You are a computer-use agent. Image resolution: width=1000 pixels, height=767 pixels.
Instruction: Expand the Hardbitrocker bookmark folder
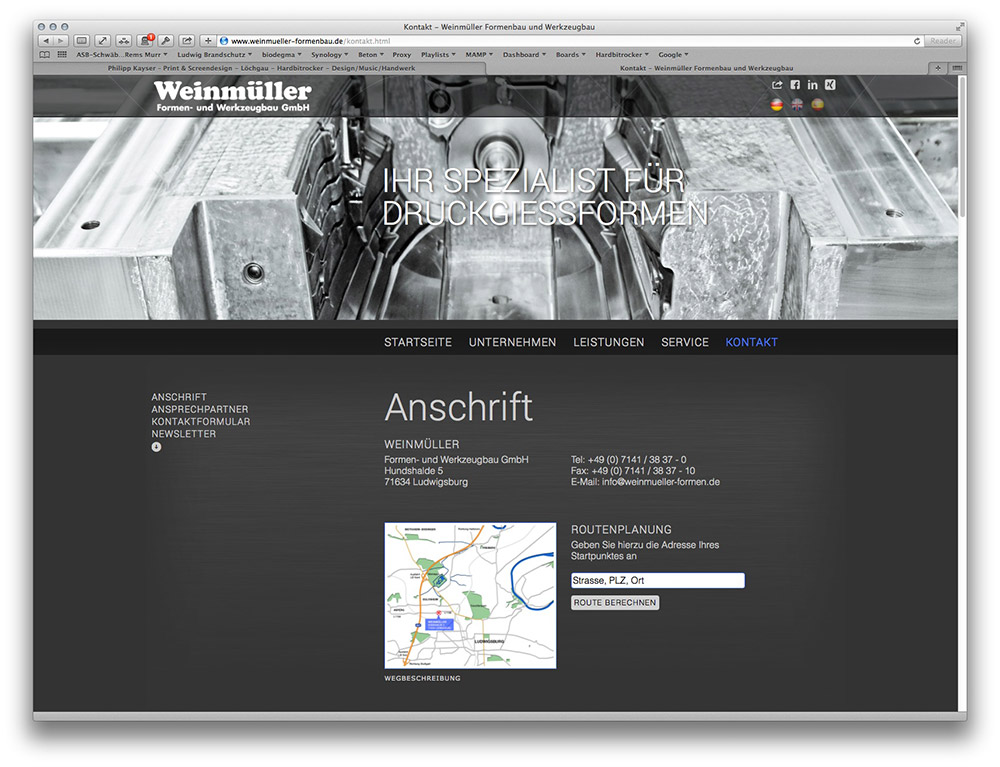pos(622,55)
